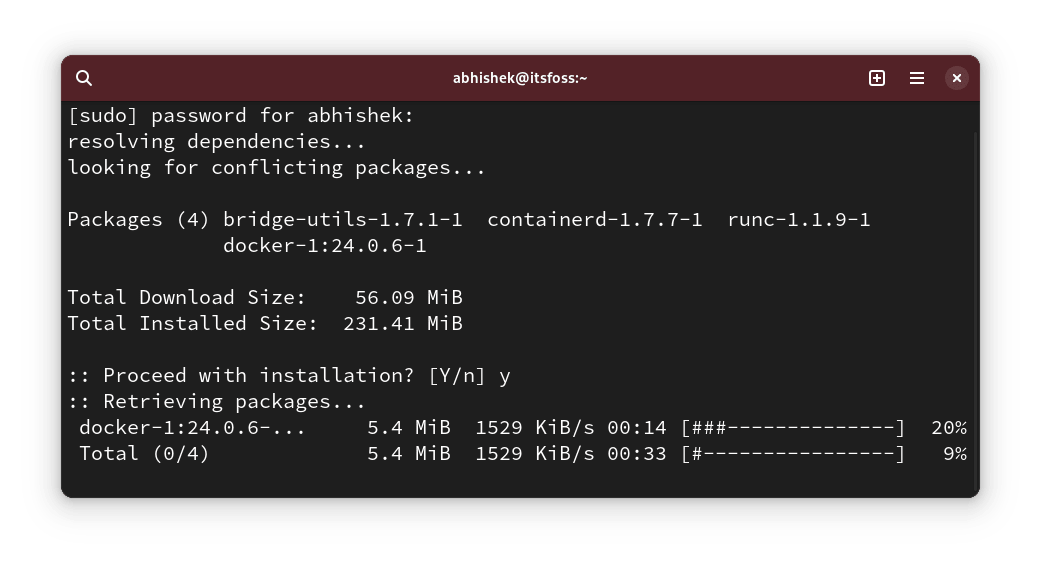
Task: Click the terminal's vertical scrollbar
Action: click(x=975, y=300)
